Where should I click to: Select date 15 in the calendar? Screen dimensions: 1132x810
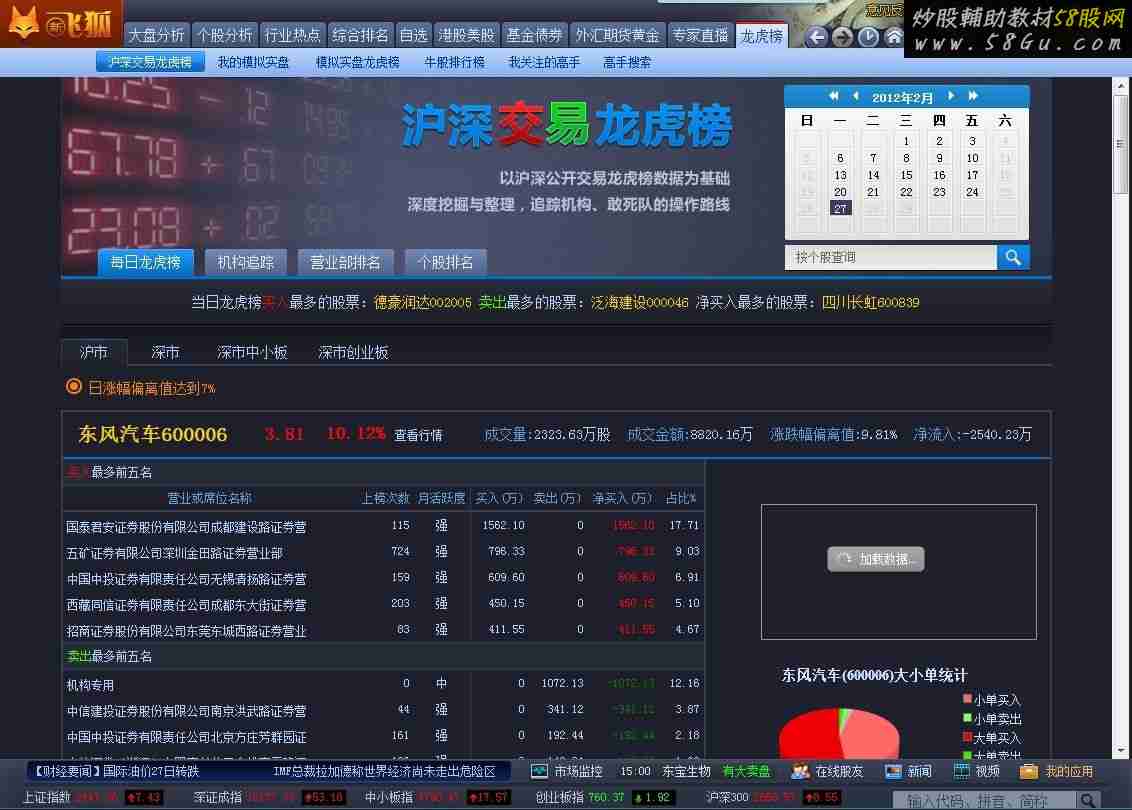(x=906, y=175)
